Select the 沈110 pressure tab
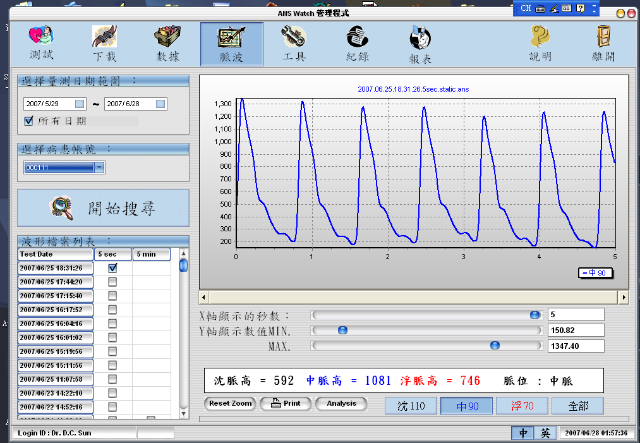The height and width of the screenshot is (443, 640). [411, 405]
